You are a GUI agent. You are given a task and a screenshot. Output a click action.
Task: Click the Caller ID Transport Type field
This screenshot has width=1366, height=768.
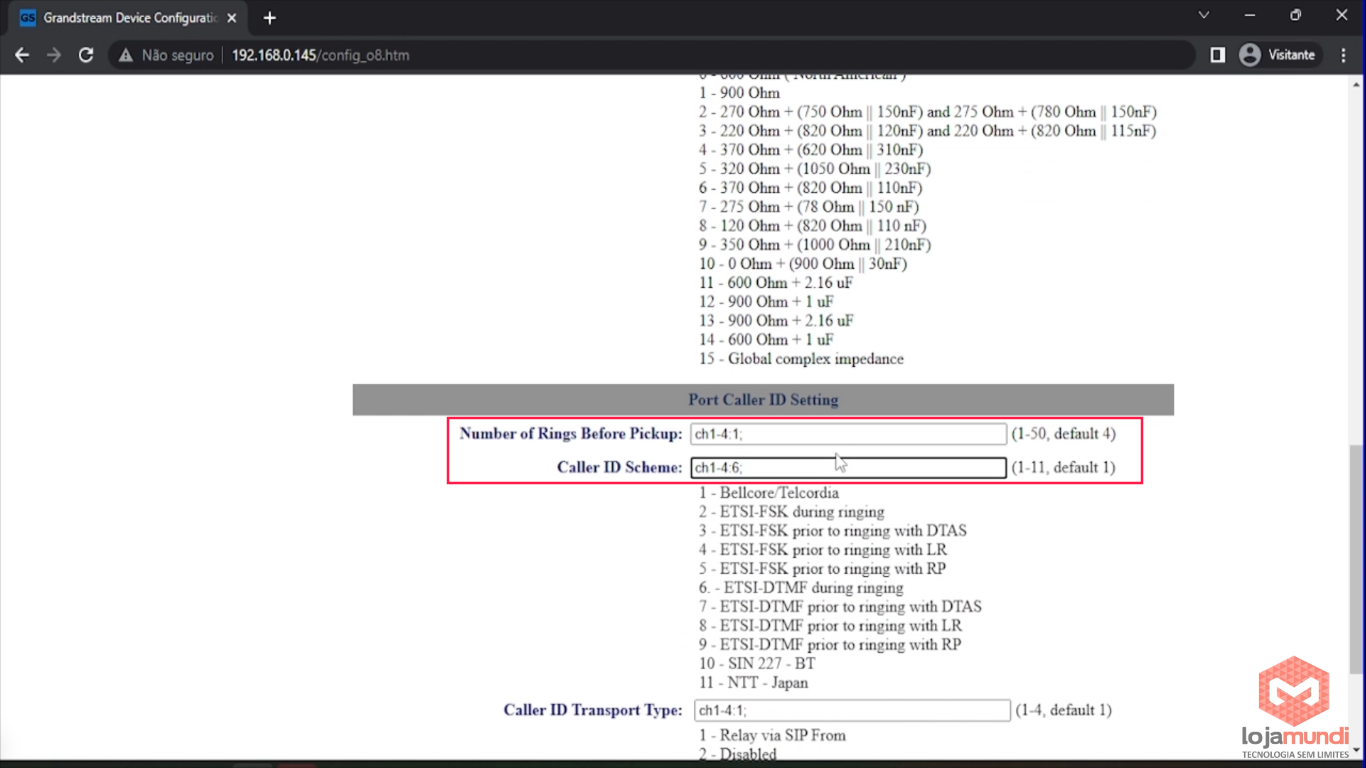tap(852, 711)
